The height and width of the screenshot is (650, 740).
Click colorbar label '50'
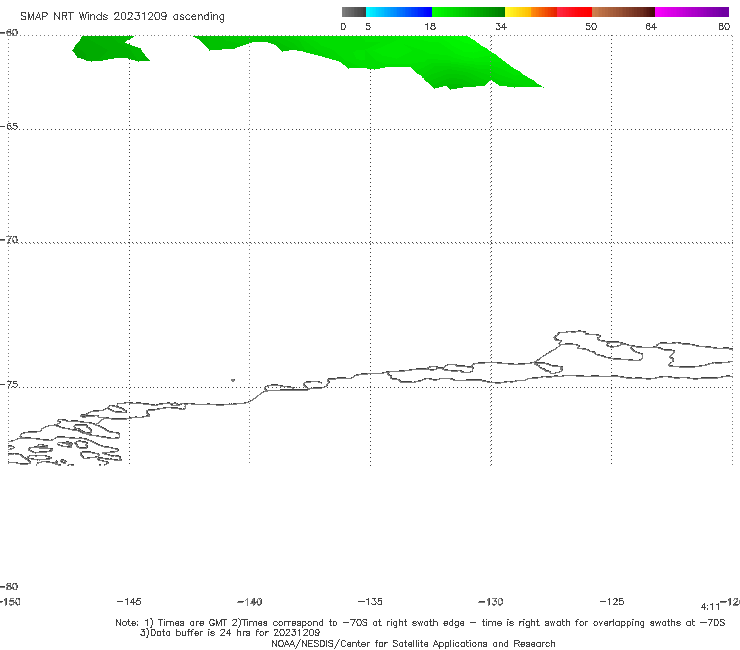(591, 26)
